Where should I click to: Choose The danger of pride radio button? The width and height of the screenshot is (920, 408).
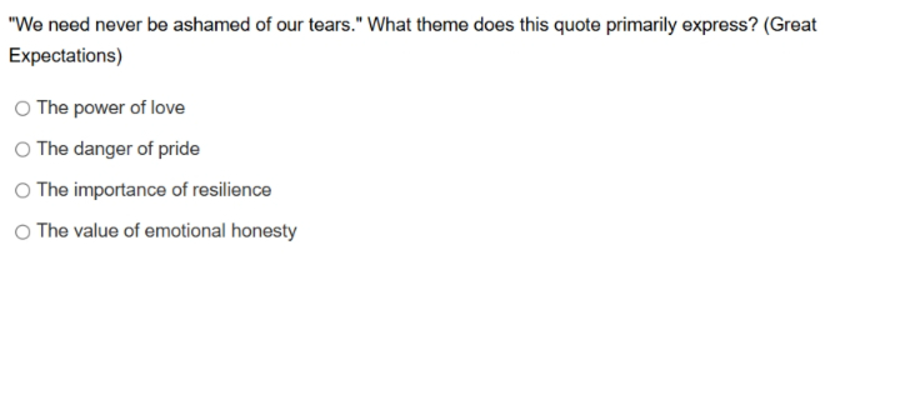coord(22,150)
